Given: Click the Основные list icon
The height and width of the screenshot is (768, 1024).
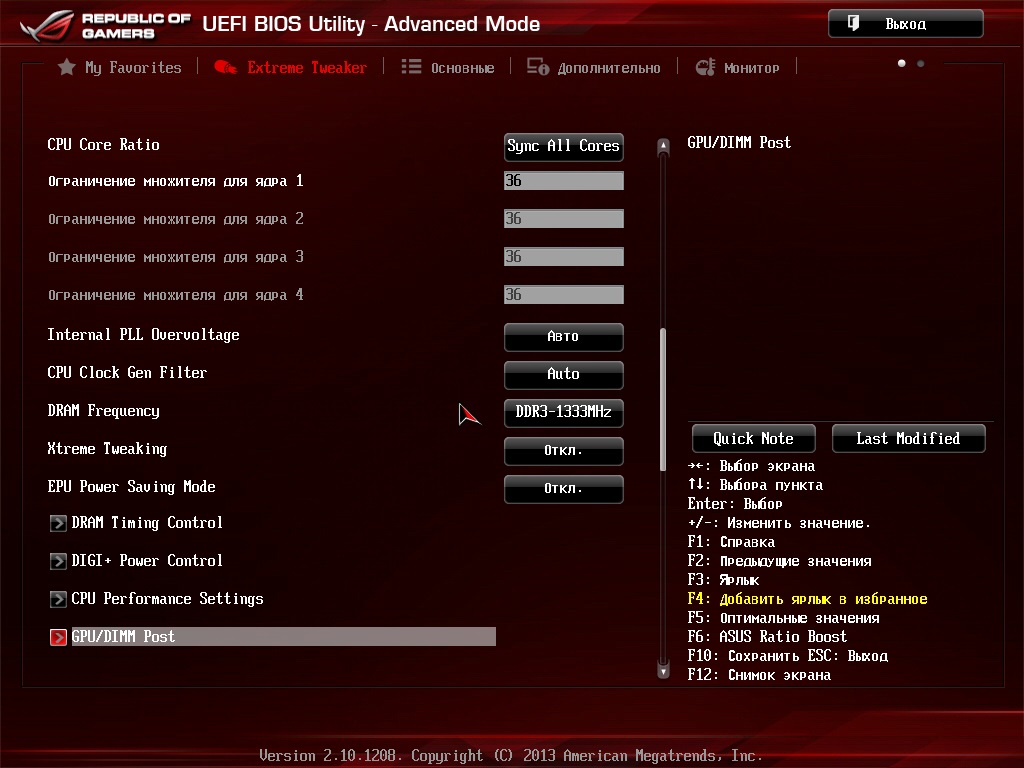Looking at the screenshot, I should [x=411, y=67].
